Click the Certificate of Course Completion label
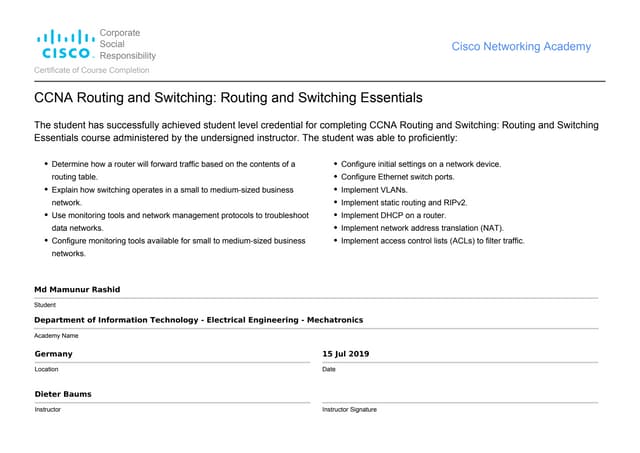 tap(92, 70)
